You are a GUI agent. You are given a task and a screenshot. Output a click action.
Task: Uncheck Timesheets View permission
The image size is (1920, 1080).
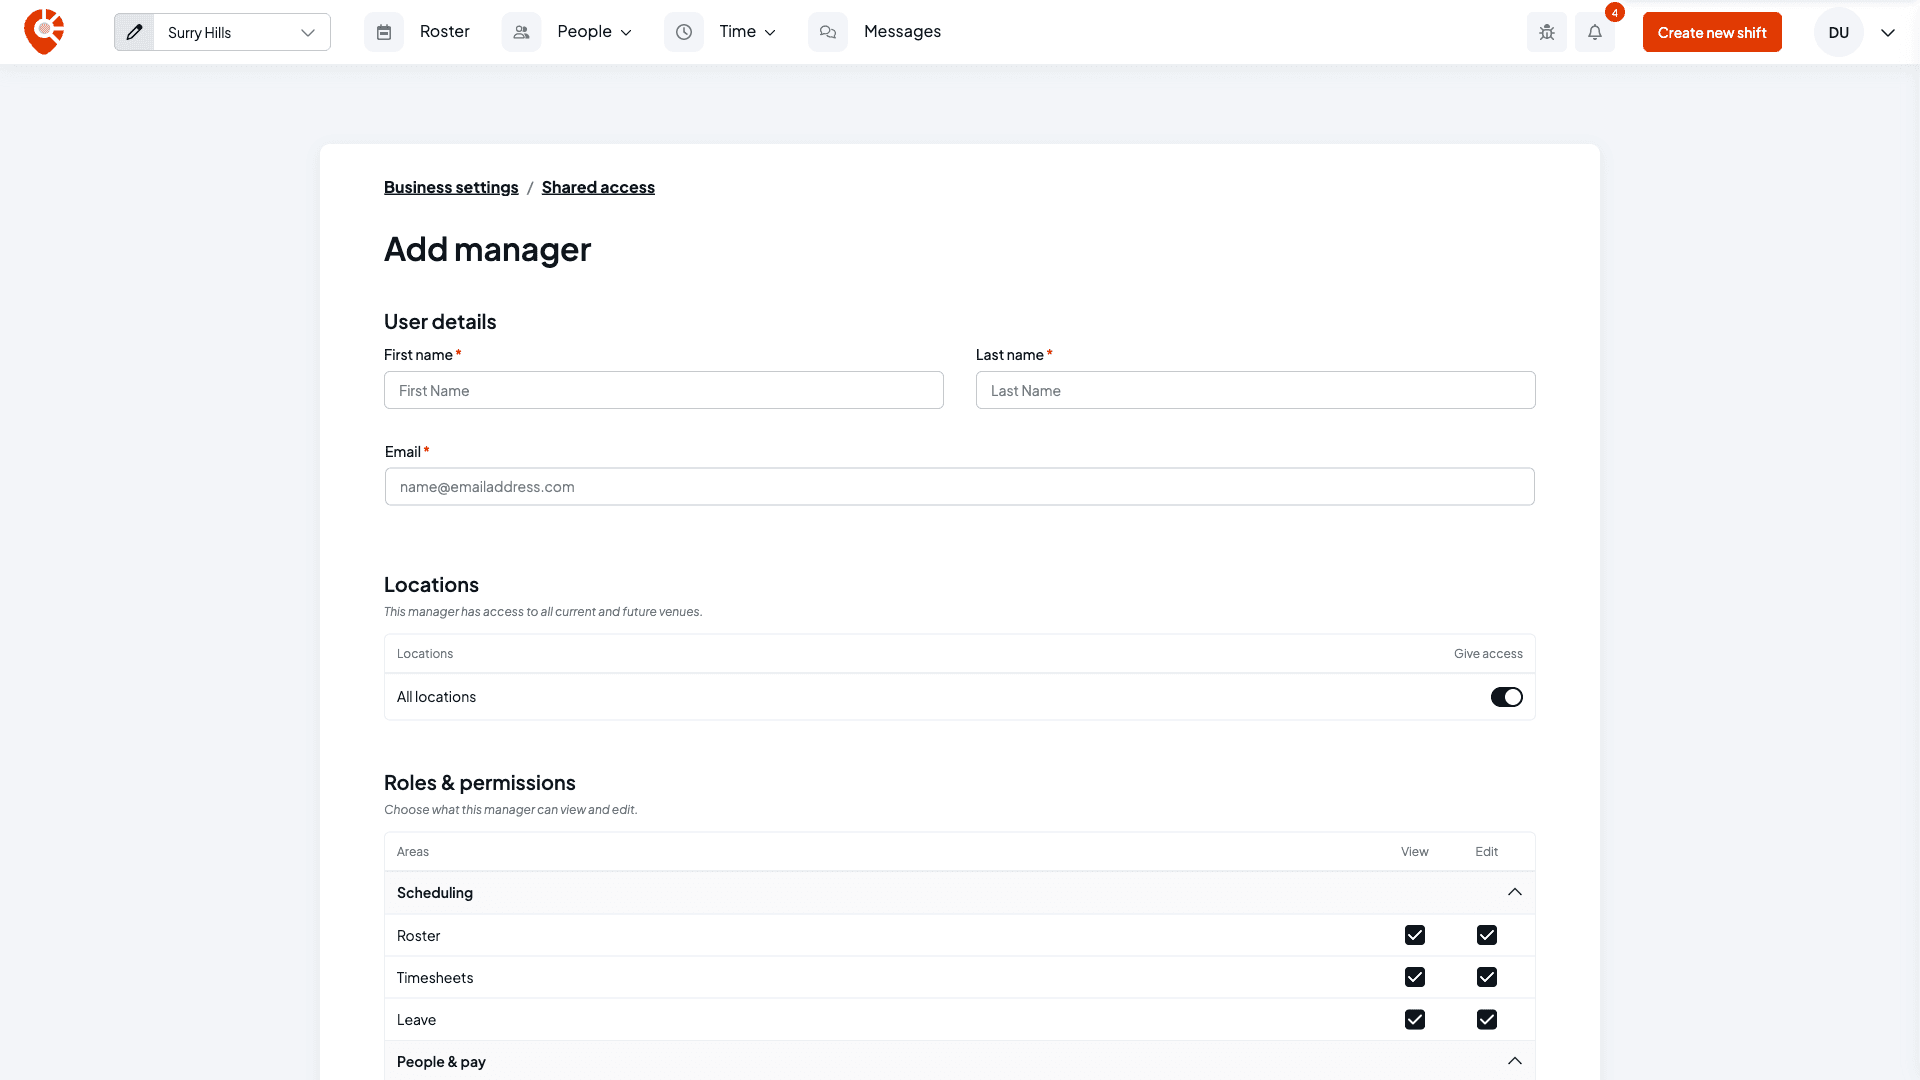coord(1415,977)
